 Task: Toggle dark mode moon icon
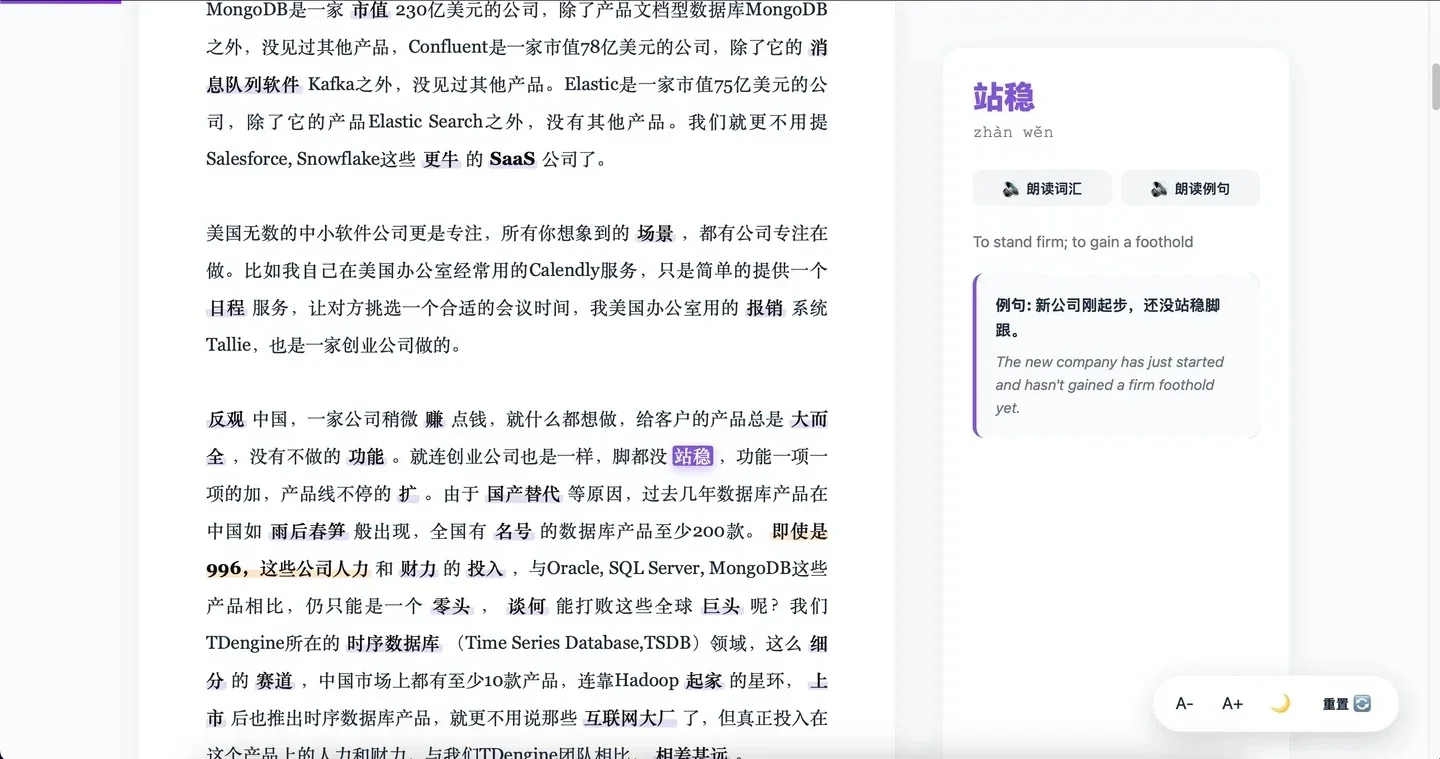[1280, 704]
